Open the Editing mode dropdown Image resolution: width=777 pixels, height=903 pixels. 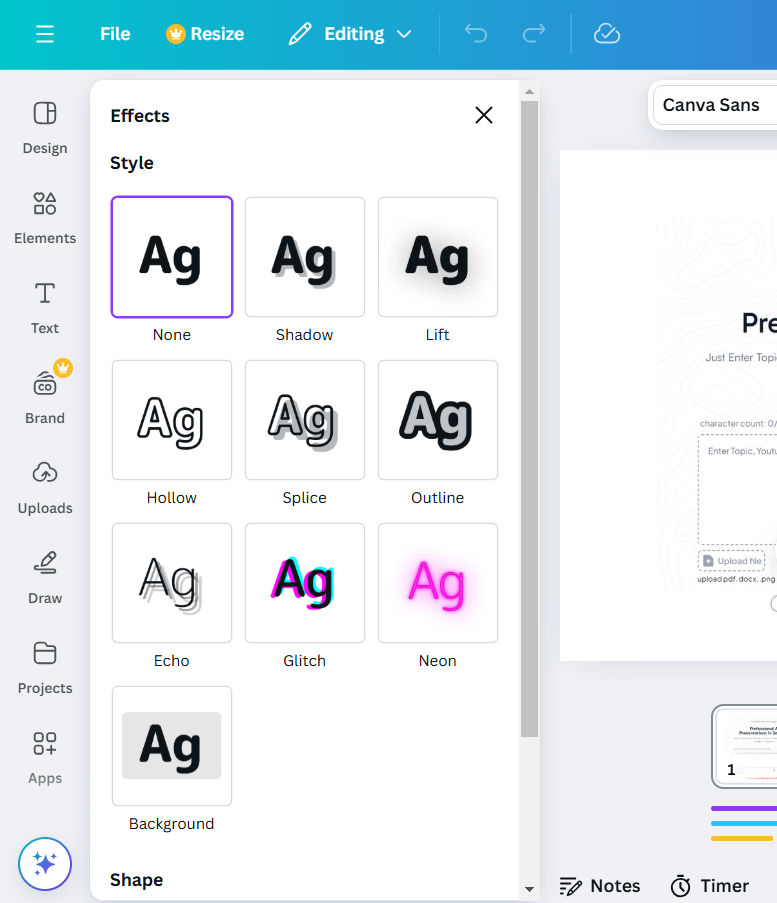point(351,34)
